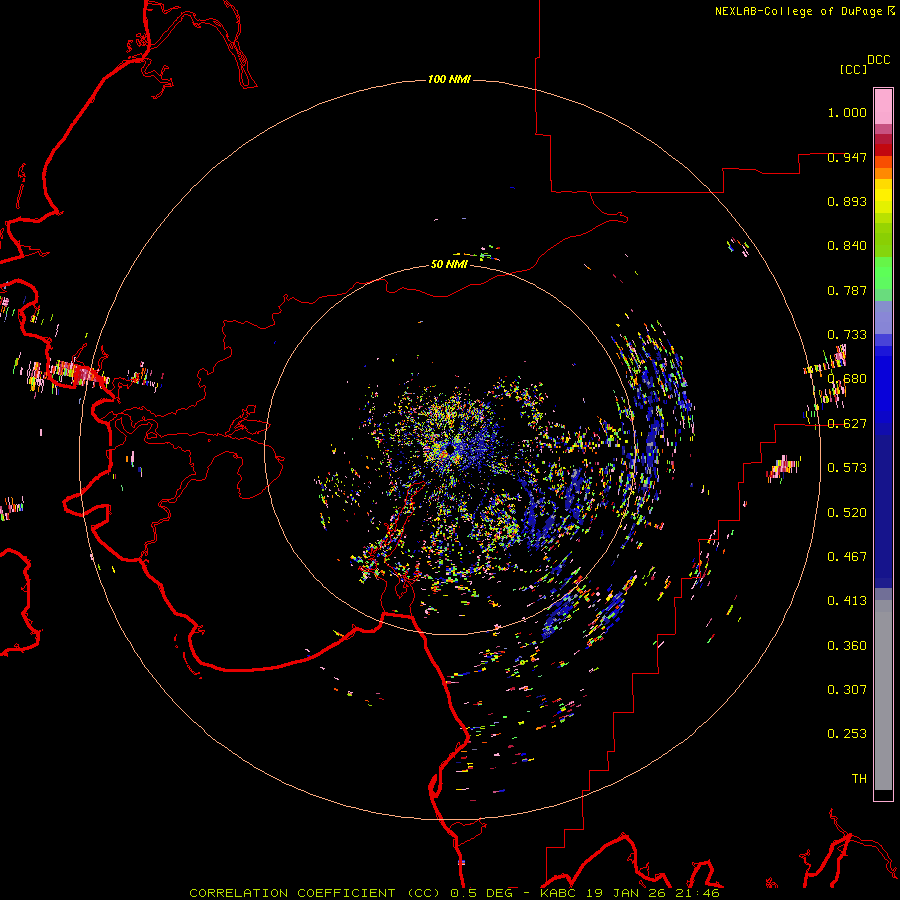Click the 0.840 legend value
Viewport: 900px width, 900px height.
(847, 246)
